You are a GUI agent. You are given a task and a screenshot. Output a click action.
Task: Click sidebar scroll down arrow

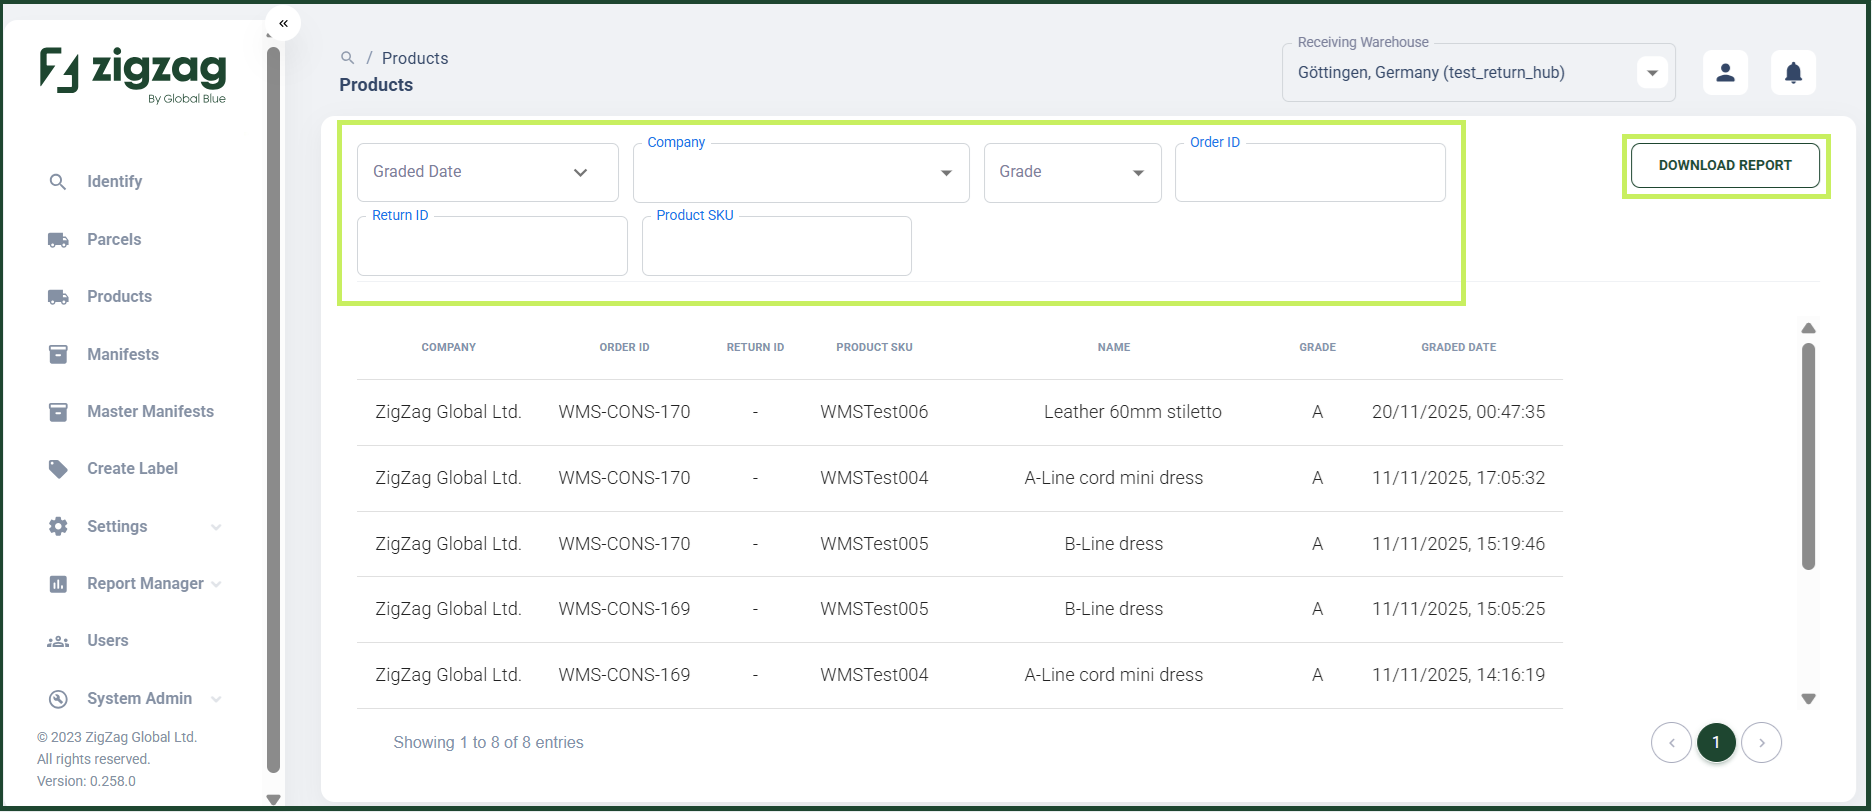(273, 799)
